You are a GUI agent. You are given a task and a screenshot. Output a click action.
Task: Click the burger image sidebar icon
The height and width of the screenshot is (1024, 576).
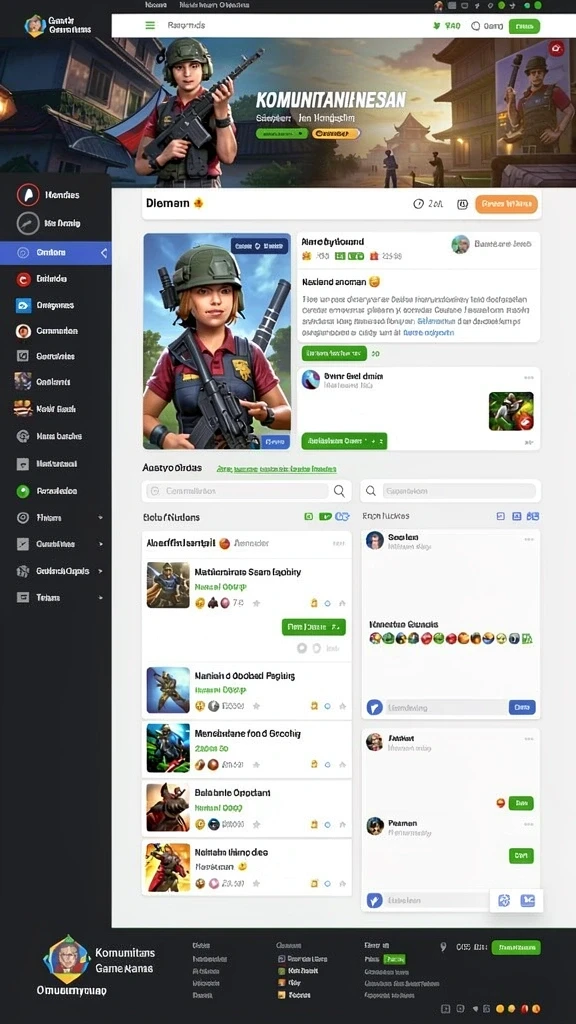[x=23, y=409]
